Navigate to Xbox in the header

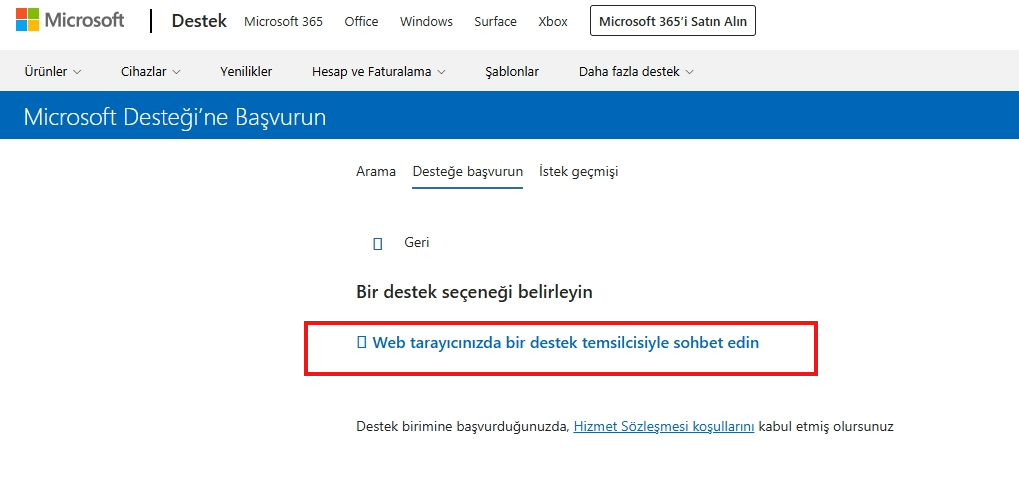click(553, 21)
